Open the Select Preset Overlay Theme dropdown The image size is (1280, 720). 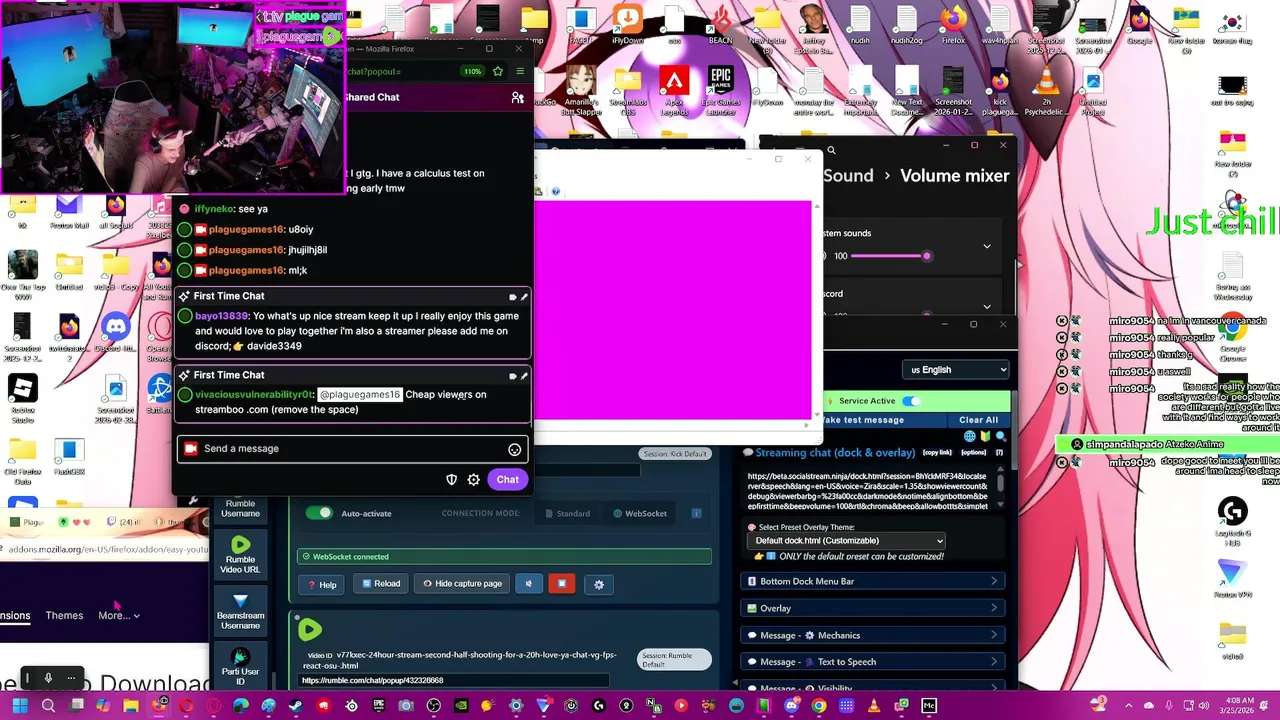(x=846, y=541)
